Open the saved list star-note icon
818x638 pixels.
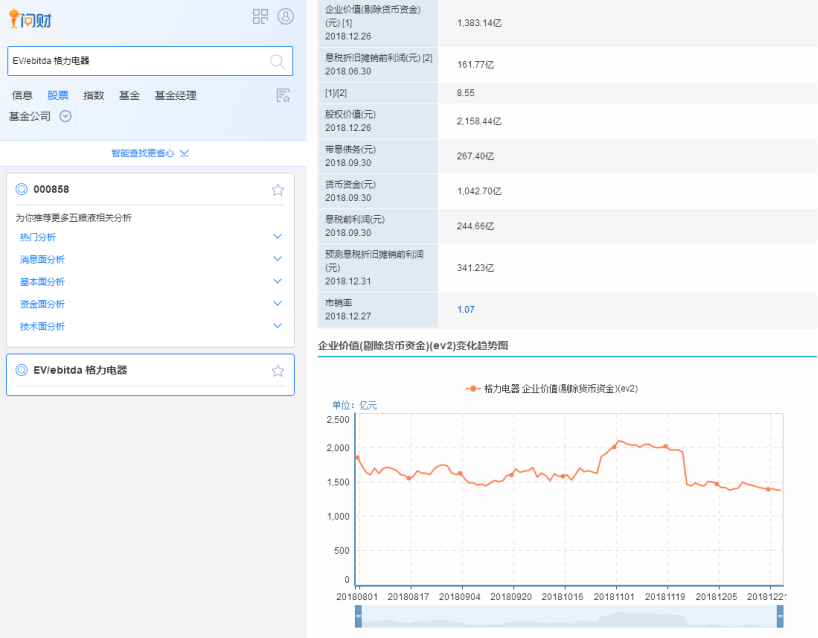[x=283, y=95]
